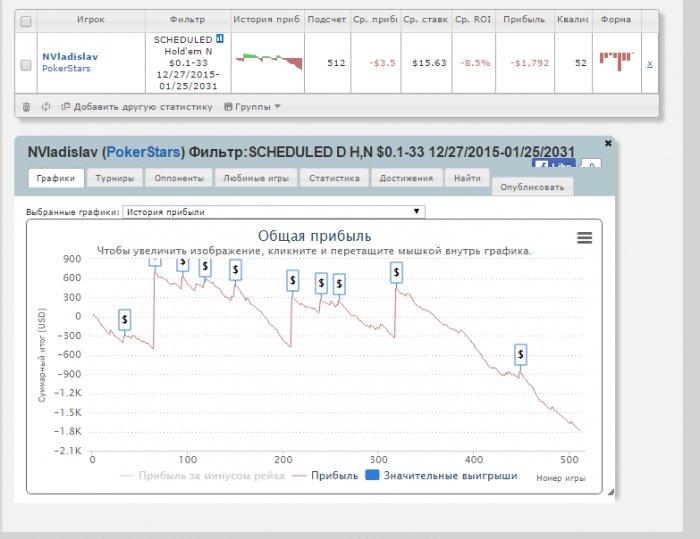This screenshot has height=539, width=700.
Task: Click the 512 count value
Action: tap(336, 63)
